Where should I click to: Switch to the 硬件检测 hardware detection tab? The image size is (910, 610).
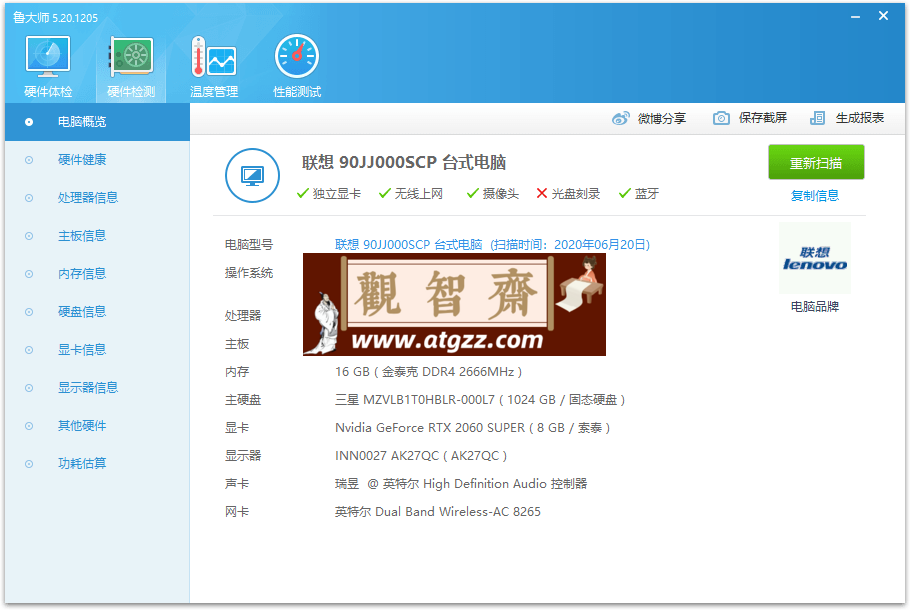point(131,66)
